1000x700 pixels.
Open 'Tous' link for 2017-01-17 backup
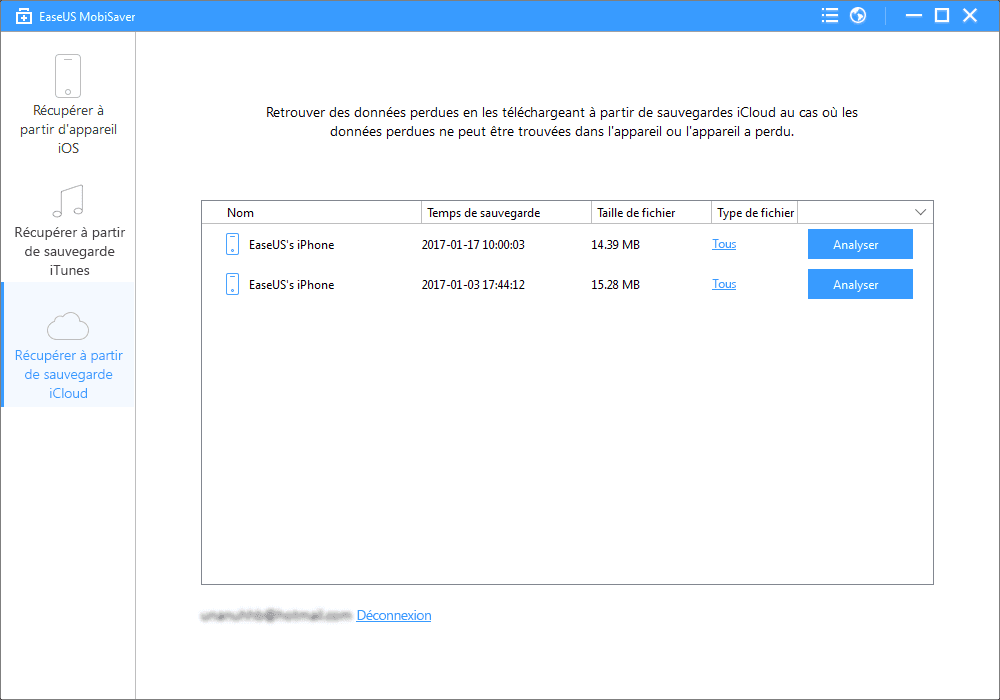[724, 244]
